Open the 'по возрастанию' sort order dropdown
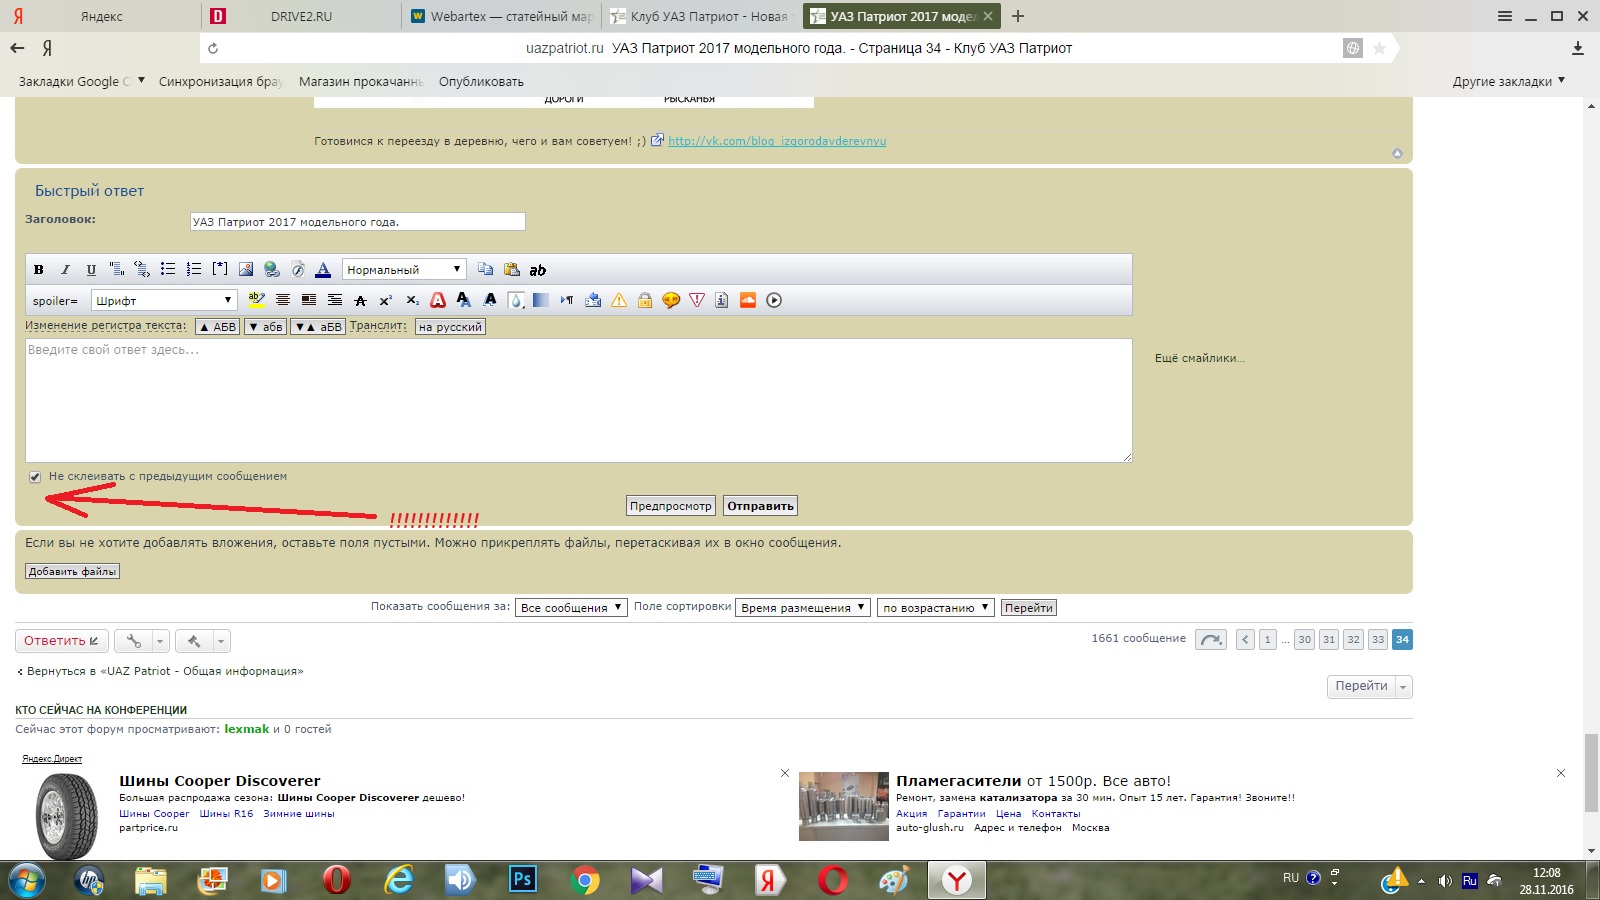This screenshot has width=1600, height=900. [935, 608]
